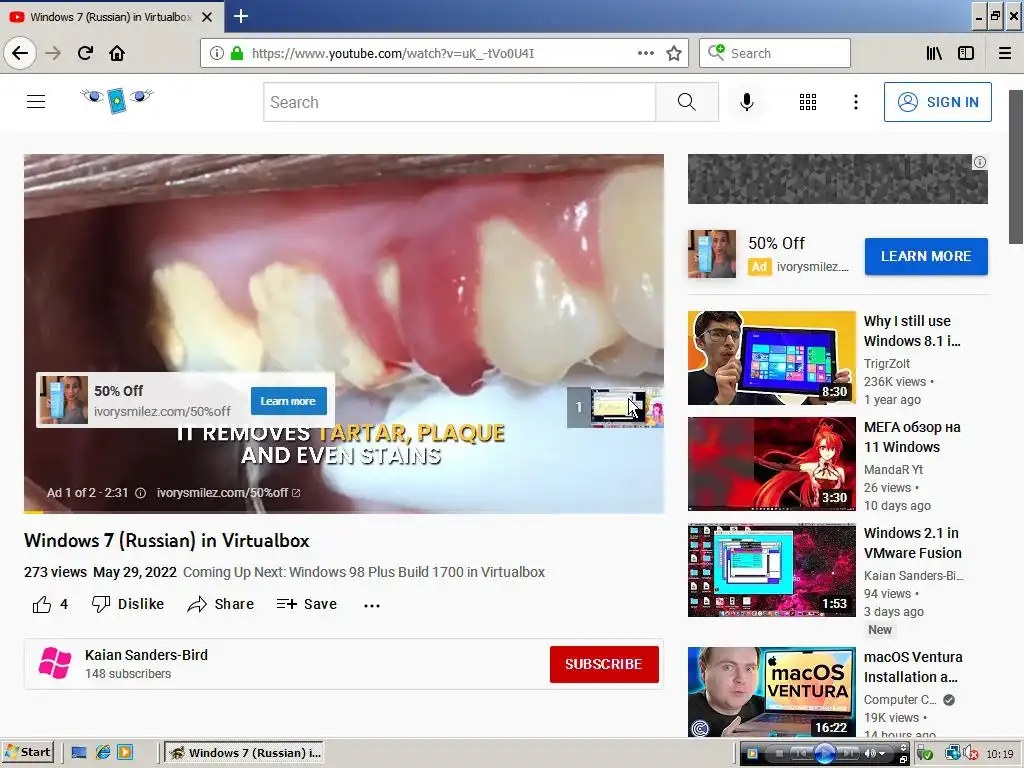This screenshot has width=1024, height=768.
Task: Like the video with the thumbs-up icon
Action: click(x=42, y=605)
